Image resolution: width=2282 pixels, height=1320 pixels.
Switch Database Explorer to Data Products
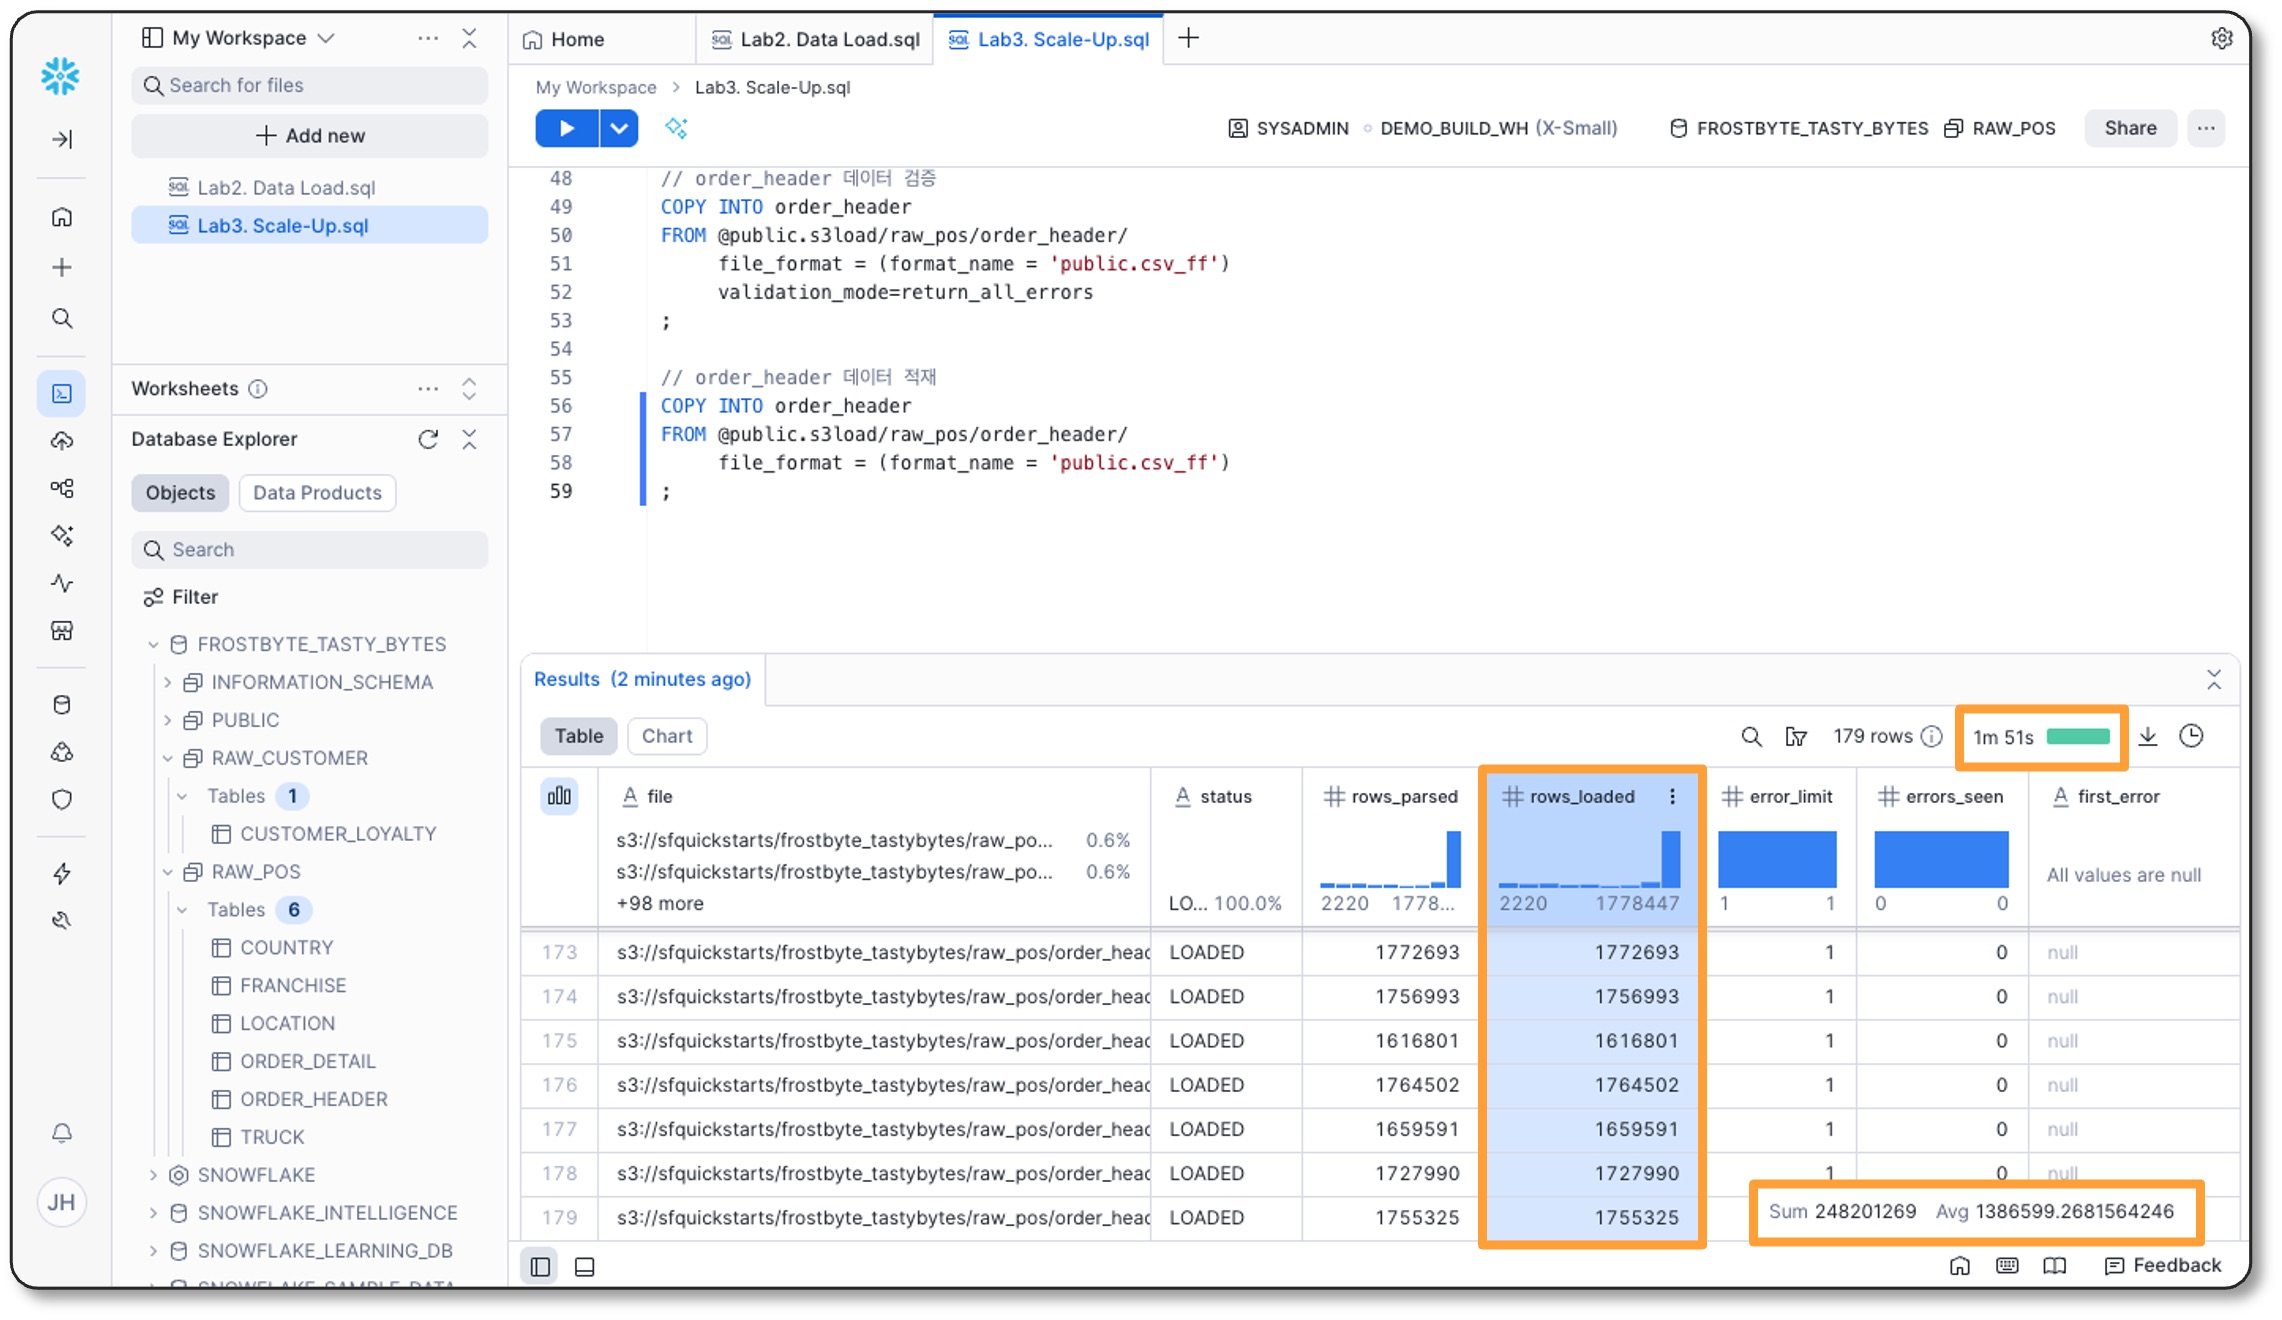tap(317, 493)
